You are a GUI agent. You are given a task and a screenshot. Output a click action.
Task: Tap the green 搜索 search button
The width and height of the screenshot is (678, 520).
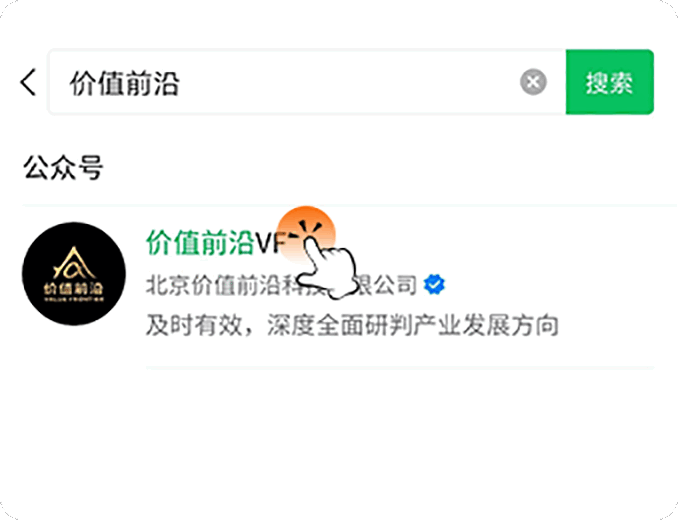point(609,82)
